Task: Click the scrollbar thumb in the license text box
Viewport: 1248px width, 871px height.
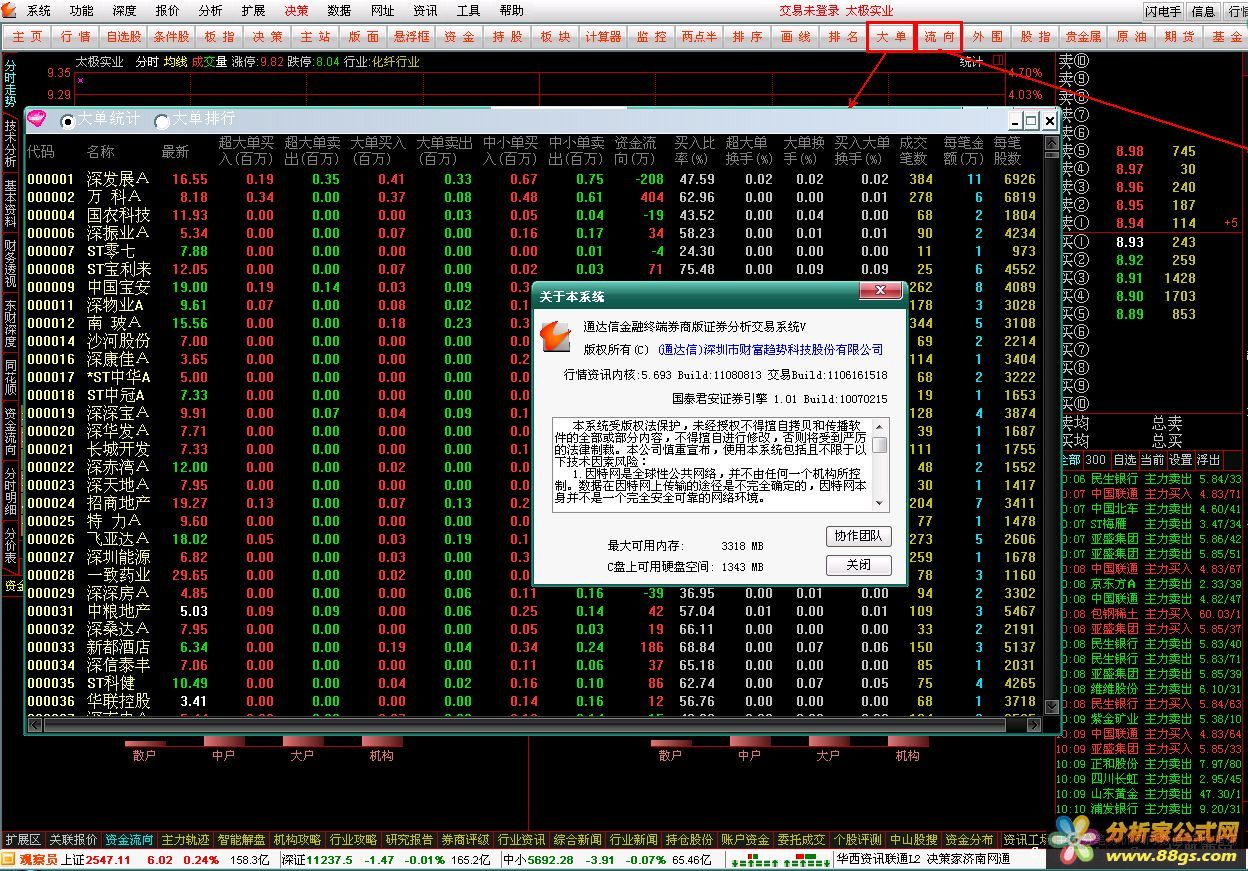Action: click(880, 446)
